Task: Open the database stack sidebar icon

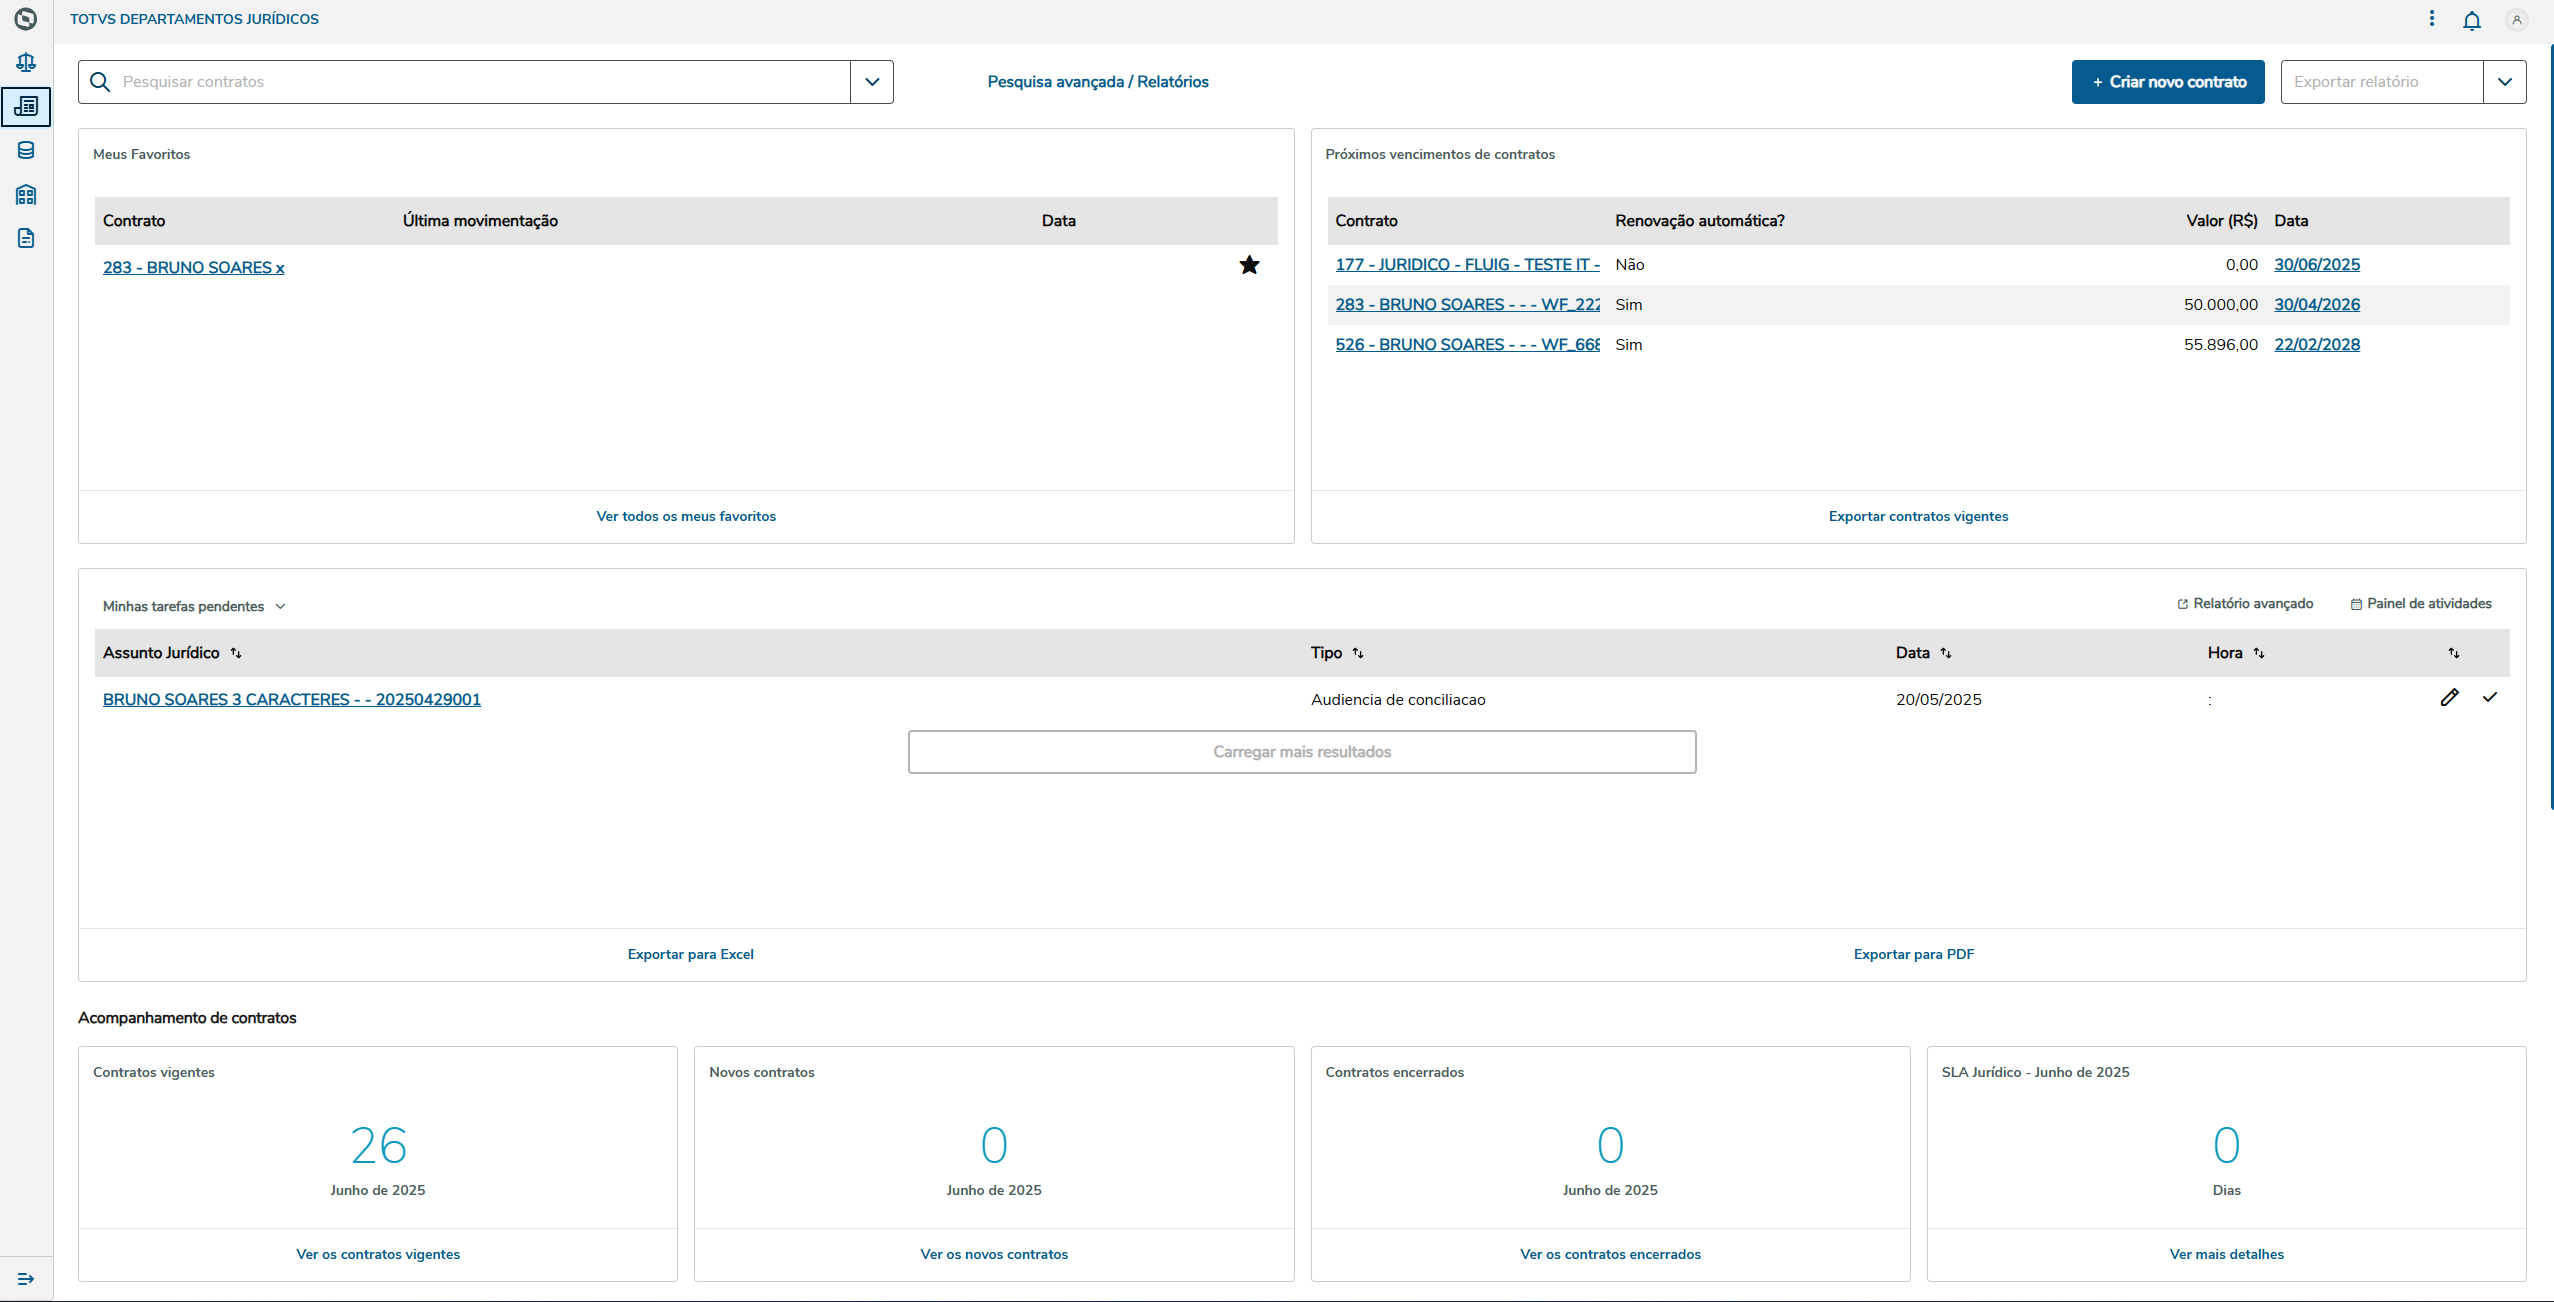Action: pyautogui.click(x=26, y=150)
